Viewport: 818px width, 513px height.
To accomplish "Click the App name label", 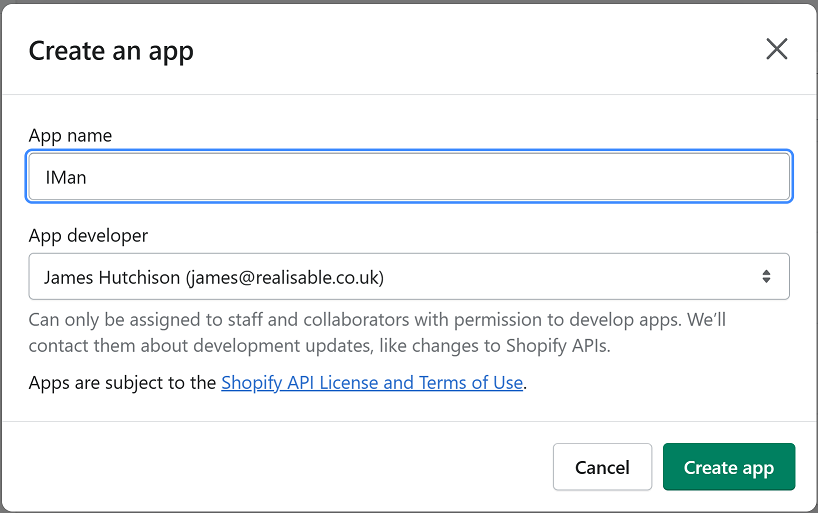I will pos(70,135).
